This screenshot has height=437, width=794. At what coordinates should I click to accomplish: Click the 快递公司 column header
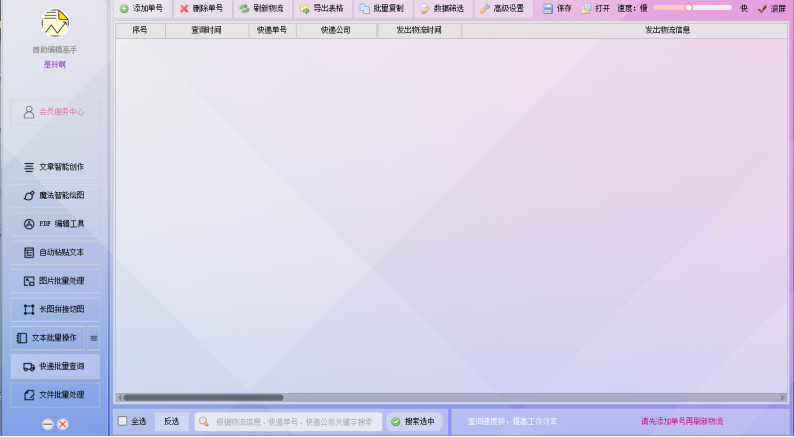point(336,30)
